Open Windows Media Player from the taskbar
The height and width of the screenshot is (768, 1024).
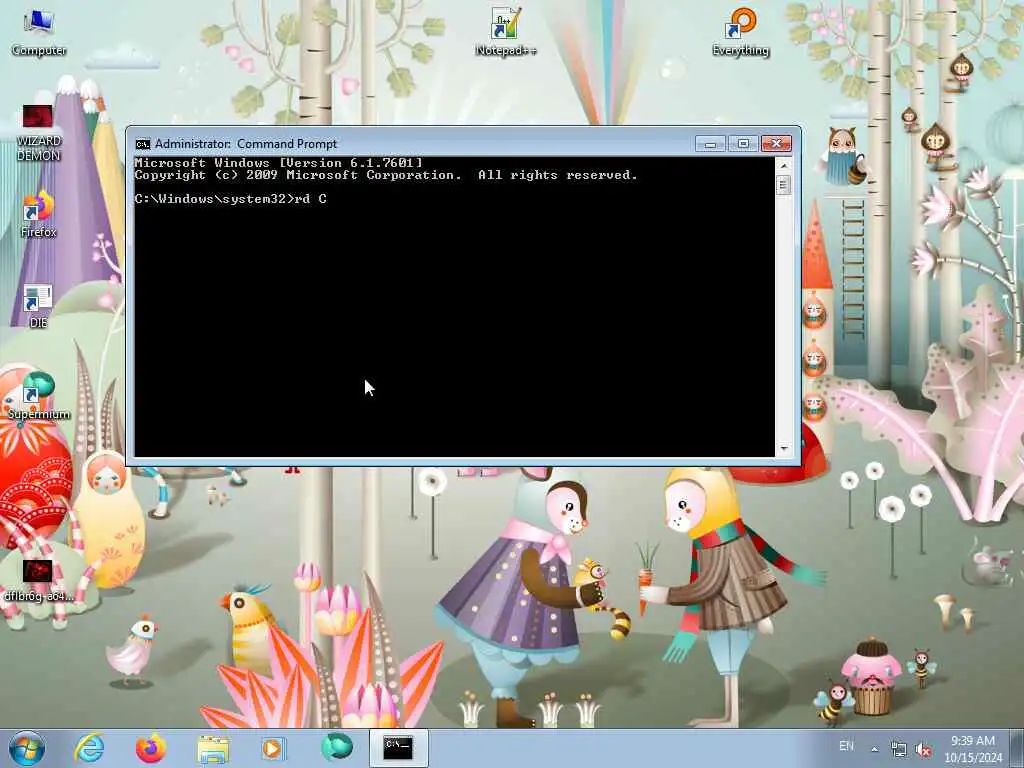[x=273, y=748]
